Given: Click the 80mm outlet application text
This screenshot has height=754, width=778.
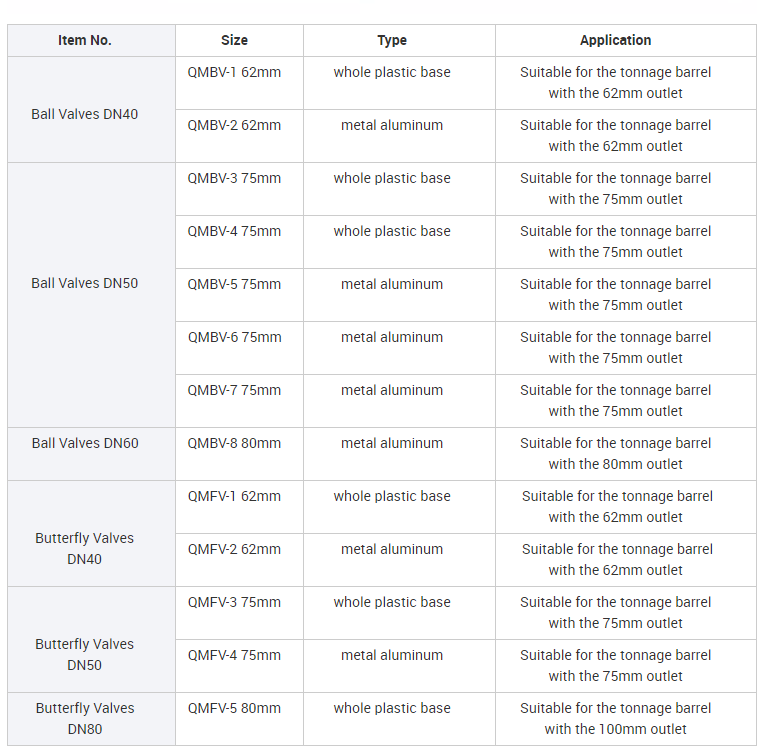Looking at the screenshot, I should tap(616, 464).
